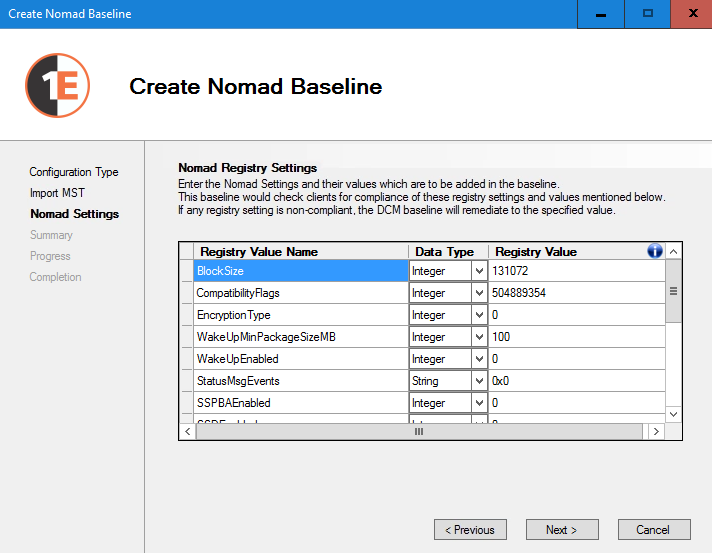The height and width of the screenshot is (553, 712).
Task: Open Data Type dropdown for BlockSize
Action: tap(479, 271)
